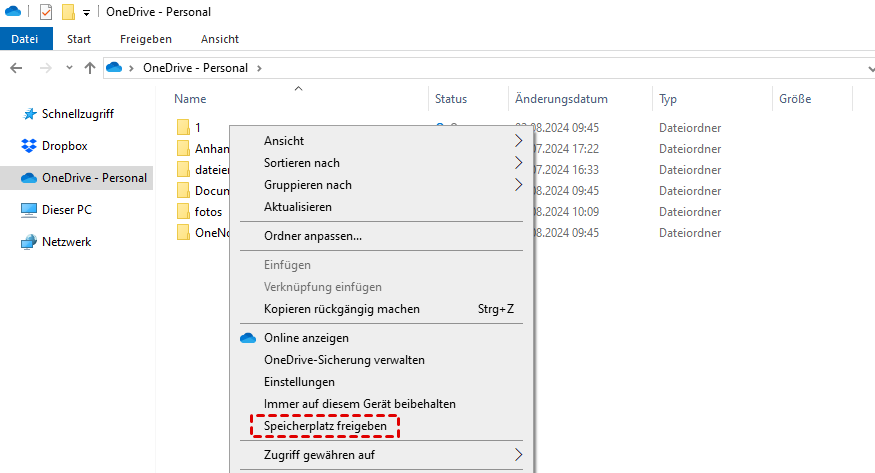Viewport: 875px width, 473px height.
Task: Select Dropbox in the navigation pane
Action: (x=65, y=146)
